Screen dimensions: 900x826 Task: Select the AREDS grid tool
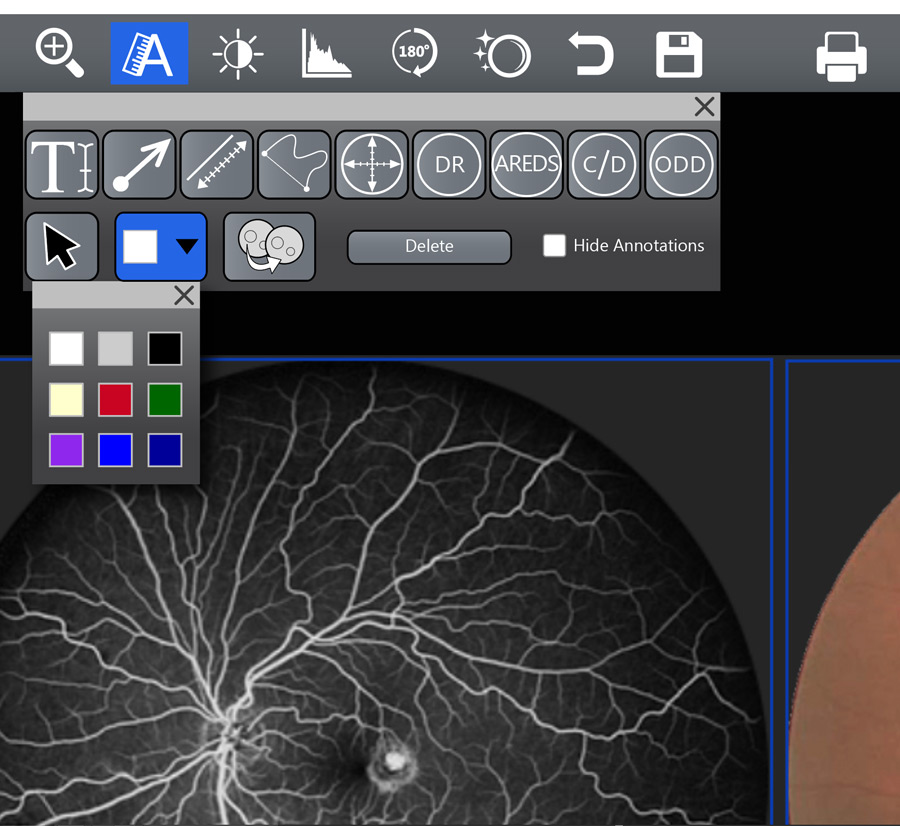[527, 165]
